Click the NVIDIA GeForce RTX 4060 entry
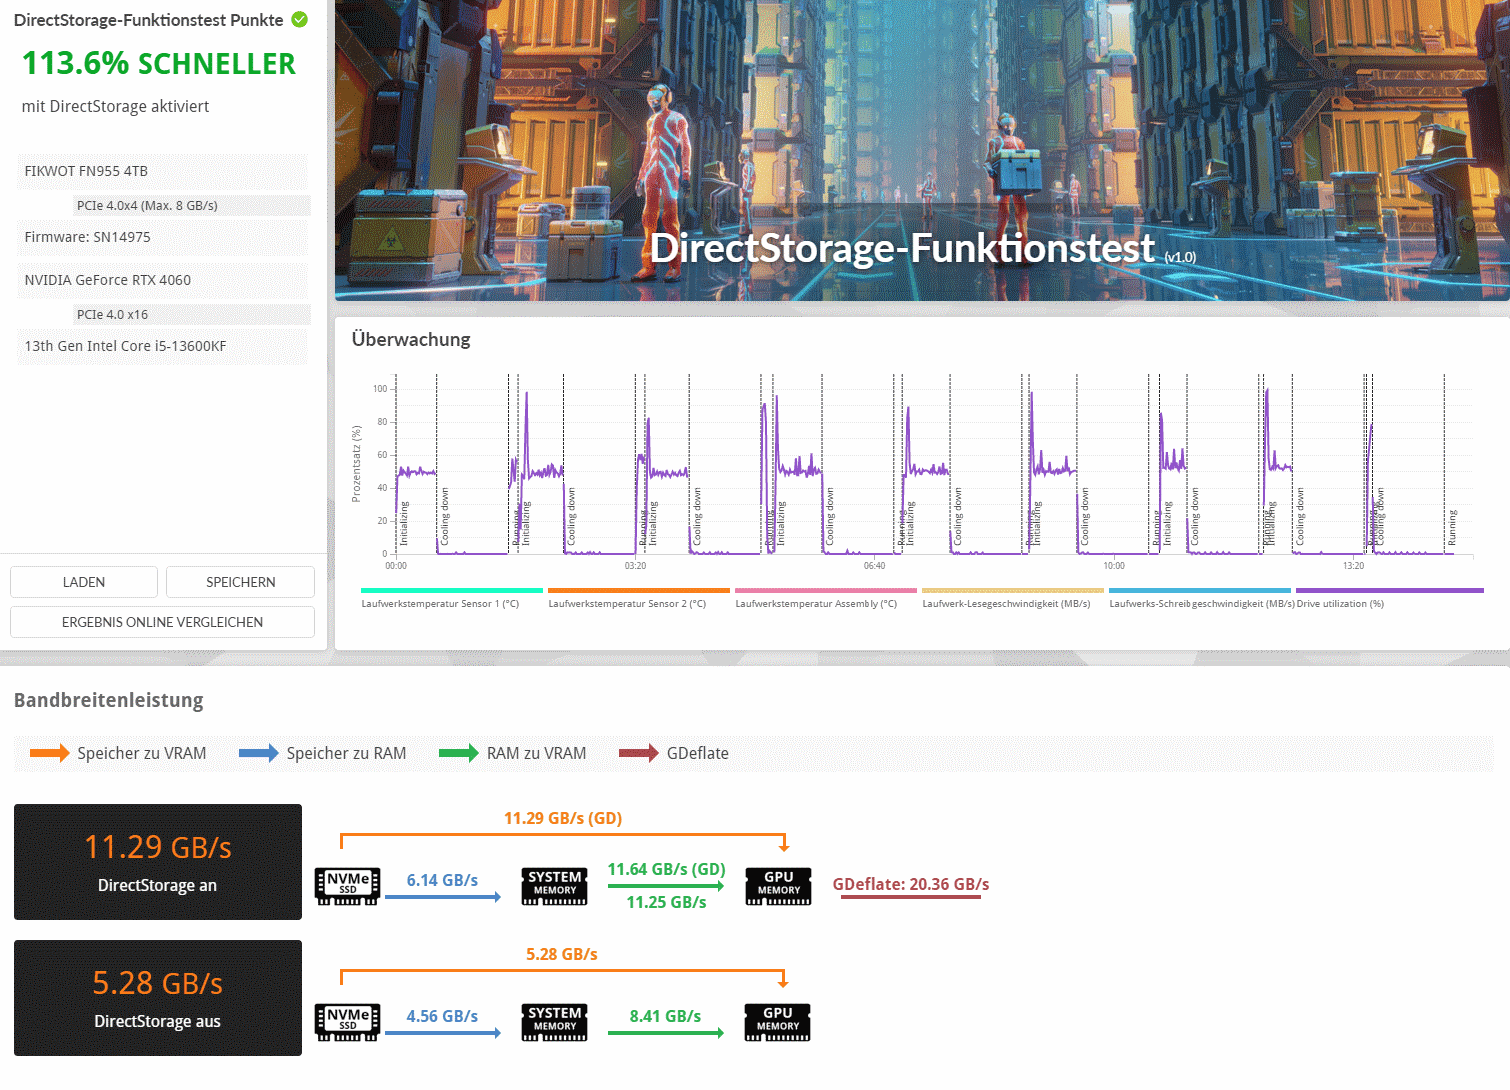 [x=163, y=280]
